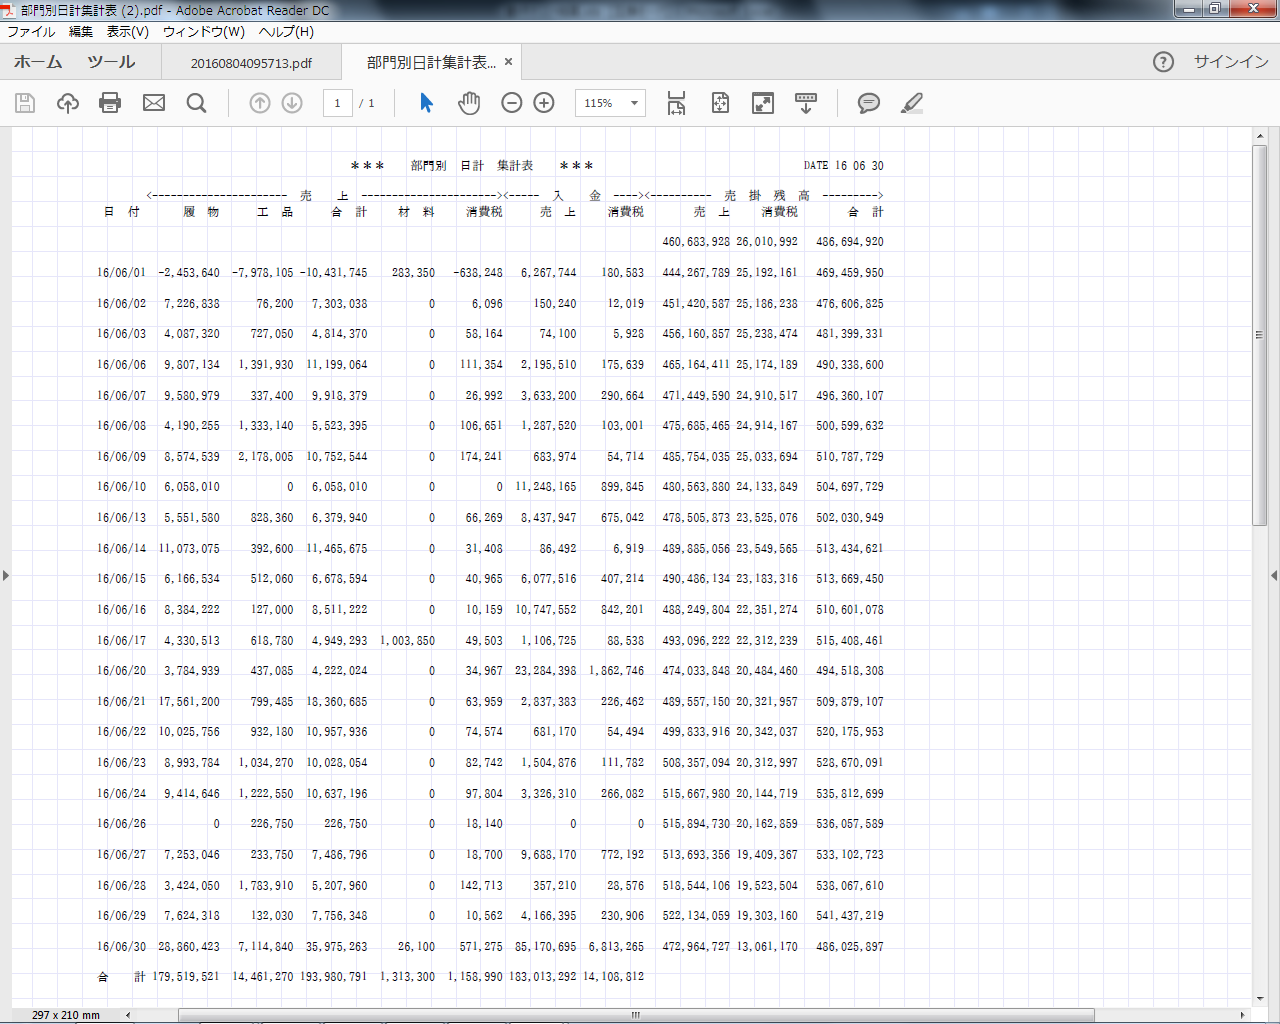Send file by email envelope icon
This screenshot has height=1024, width=1280.
pyautogui.click(x=154, y=103)
